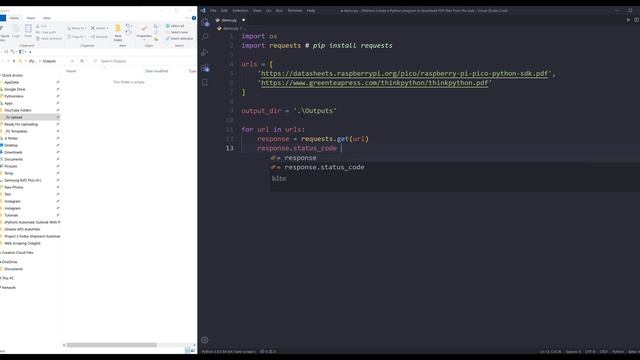Viewport: 640px width, 360px height.
Task: Refresh the Outputs folder in the address bar
Action: click(x=82, y=61)
